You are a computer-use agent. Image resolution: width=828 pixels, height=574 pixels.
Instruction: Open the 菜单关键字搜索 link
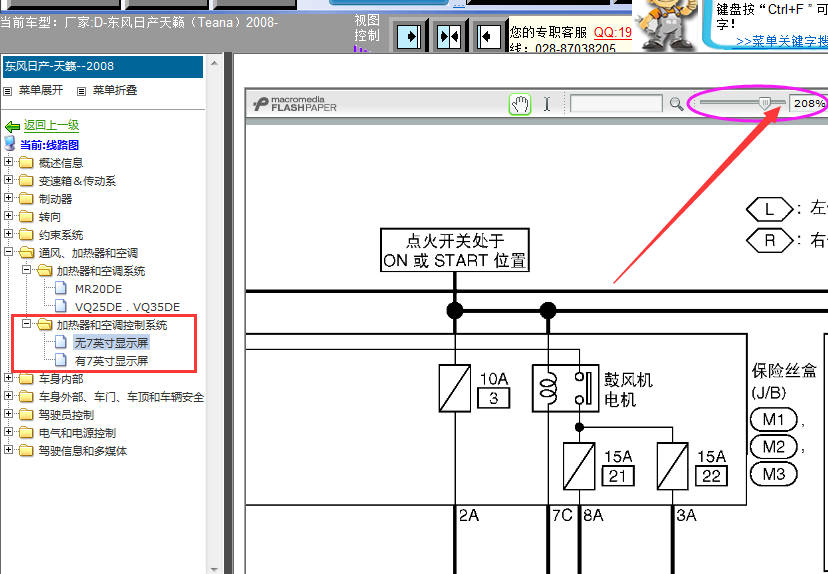[x=782, y=41]
